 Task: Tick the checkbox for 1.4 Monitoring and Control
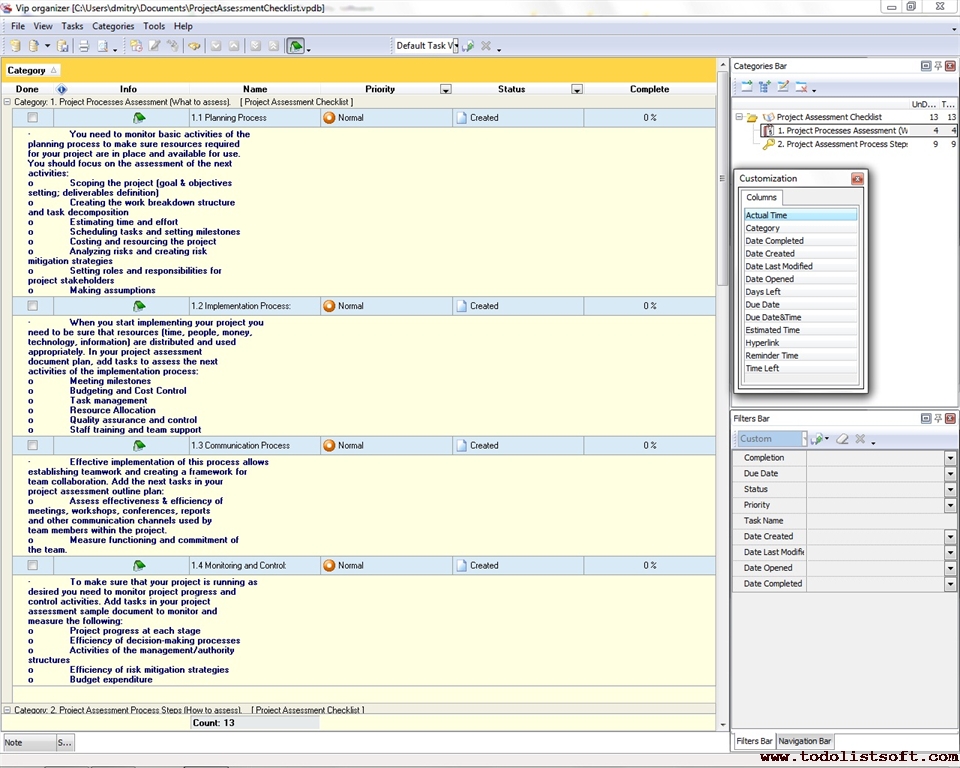(x=33, y=566)
